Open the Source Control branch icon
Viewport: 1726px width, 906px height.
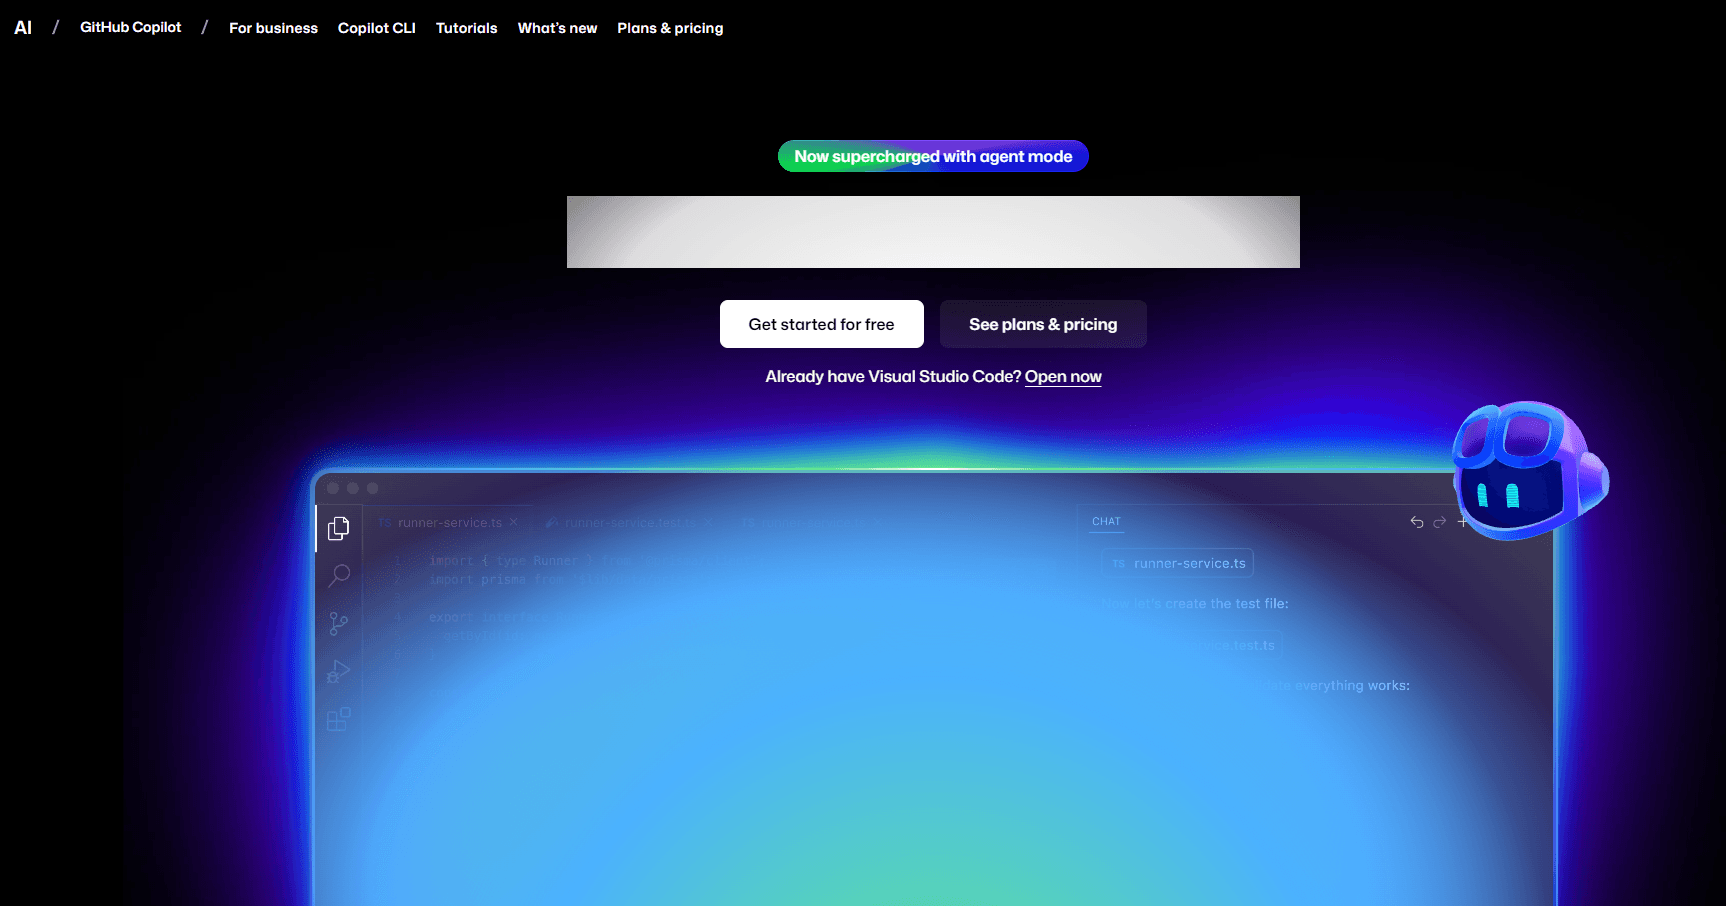click(339, 624)
